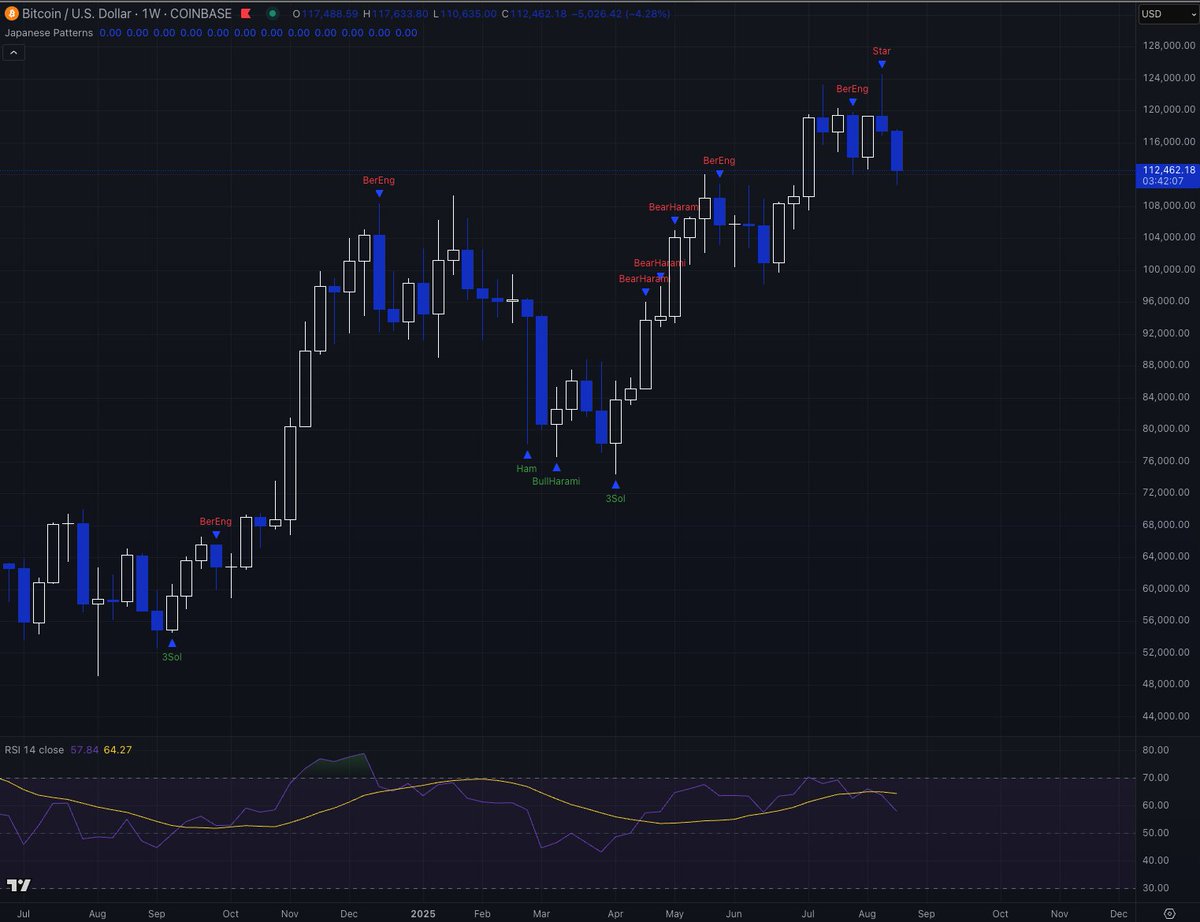Click the BerEng marker above the December peak
1200x922 pixels.
[x=378, y=180]
